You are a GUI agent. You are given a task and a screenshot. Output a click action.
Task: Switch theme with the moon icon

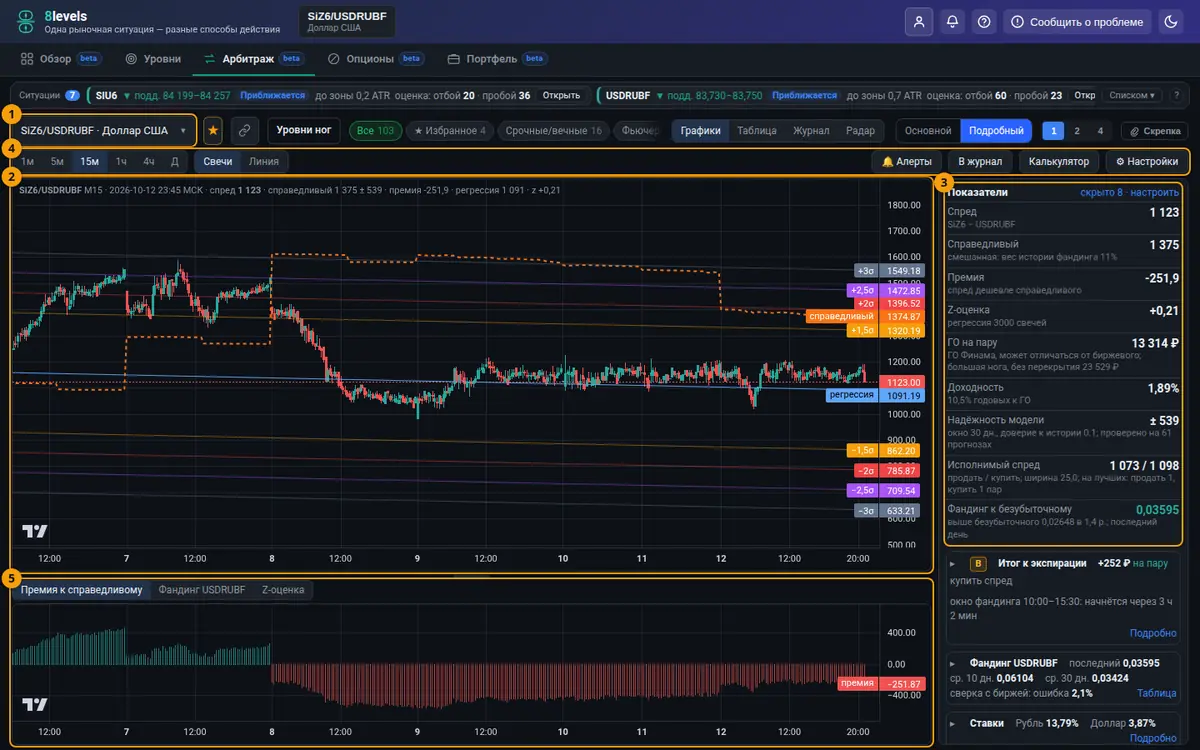coord(1170,21)
